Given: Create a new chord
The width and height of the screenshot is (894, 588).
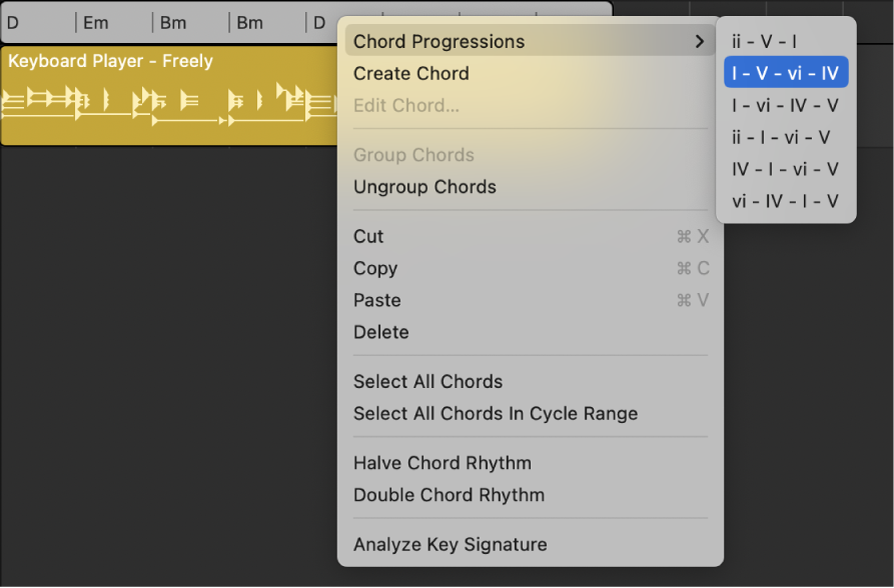Looking at the screenshot, I should pyautogui.click(x=411, y=73).
